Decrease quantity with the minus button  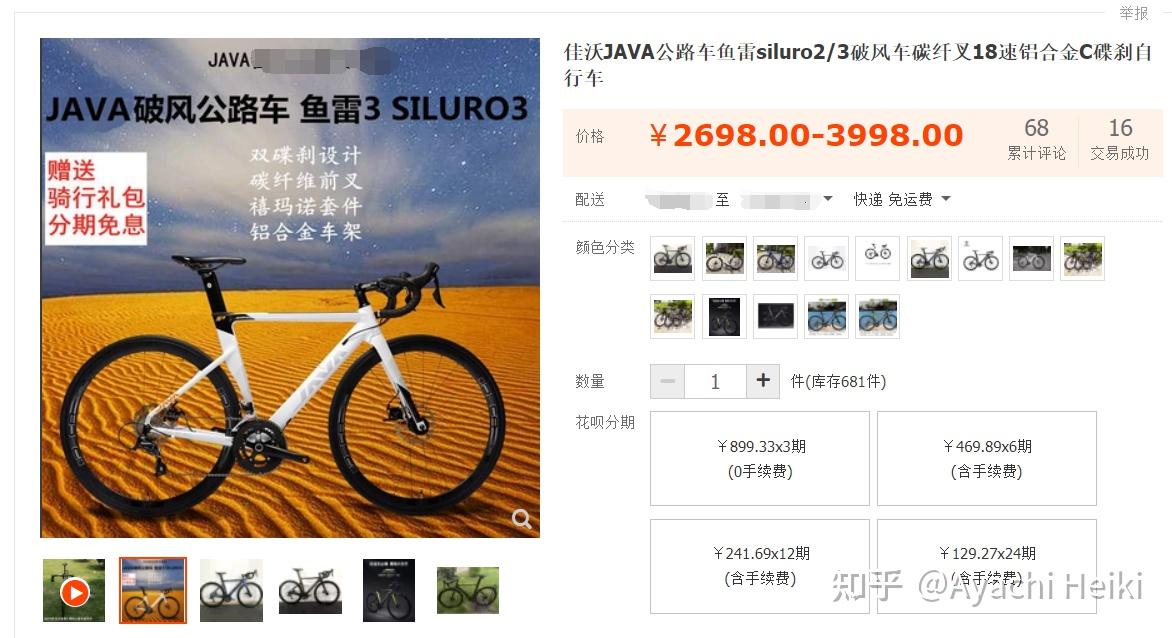click(667, 381)
